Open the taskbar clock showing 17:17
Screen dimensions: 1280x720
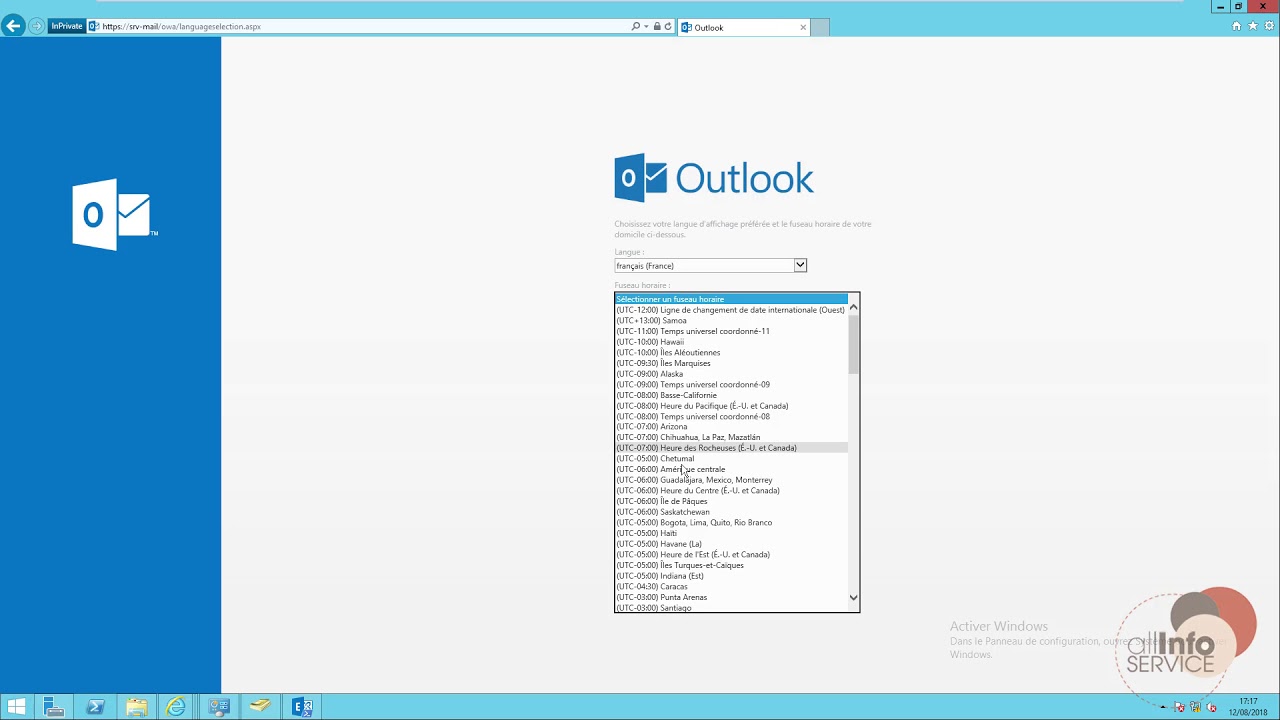tap(1248, 707)
